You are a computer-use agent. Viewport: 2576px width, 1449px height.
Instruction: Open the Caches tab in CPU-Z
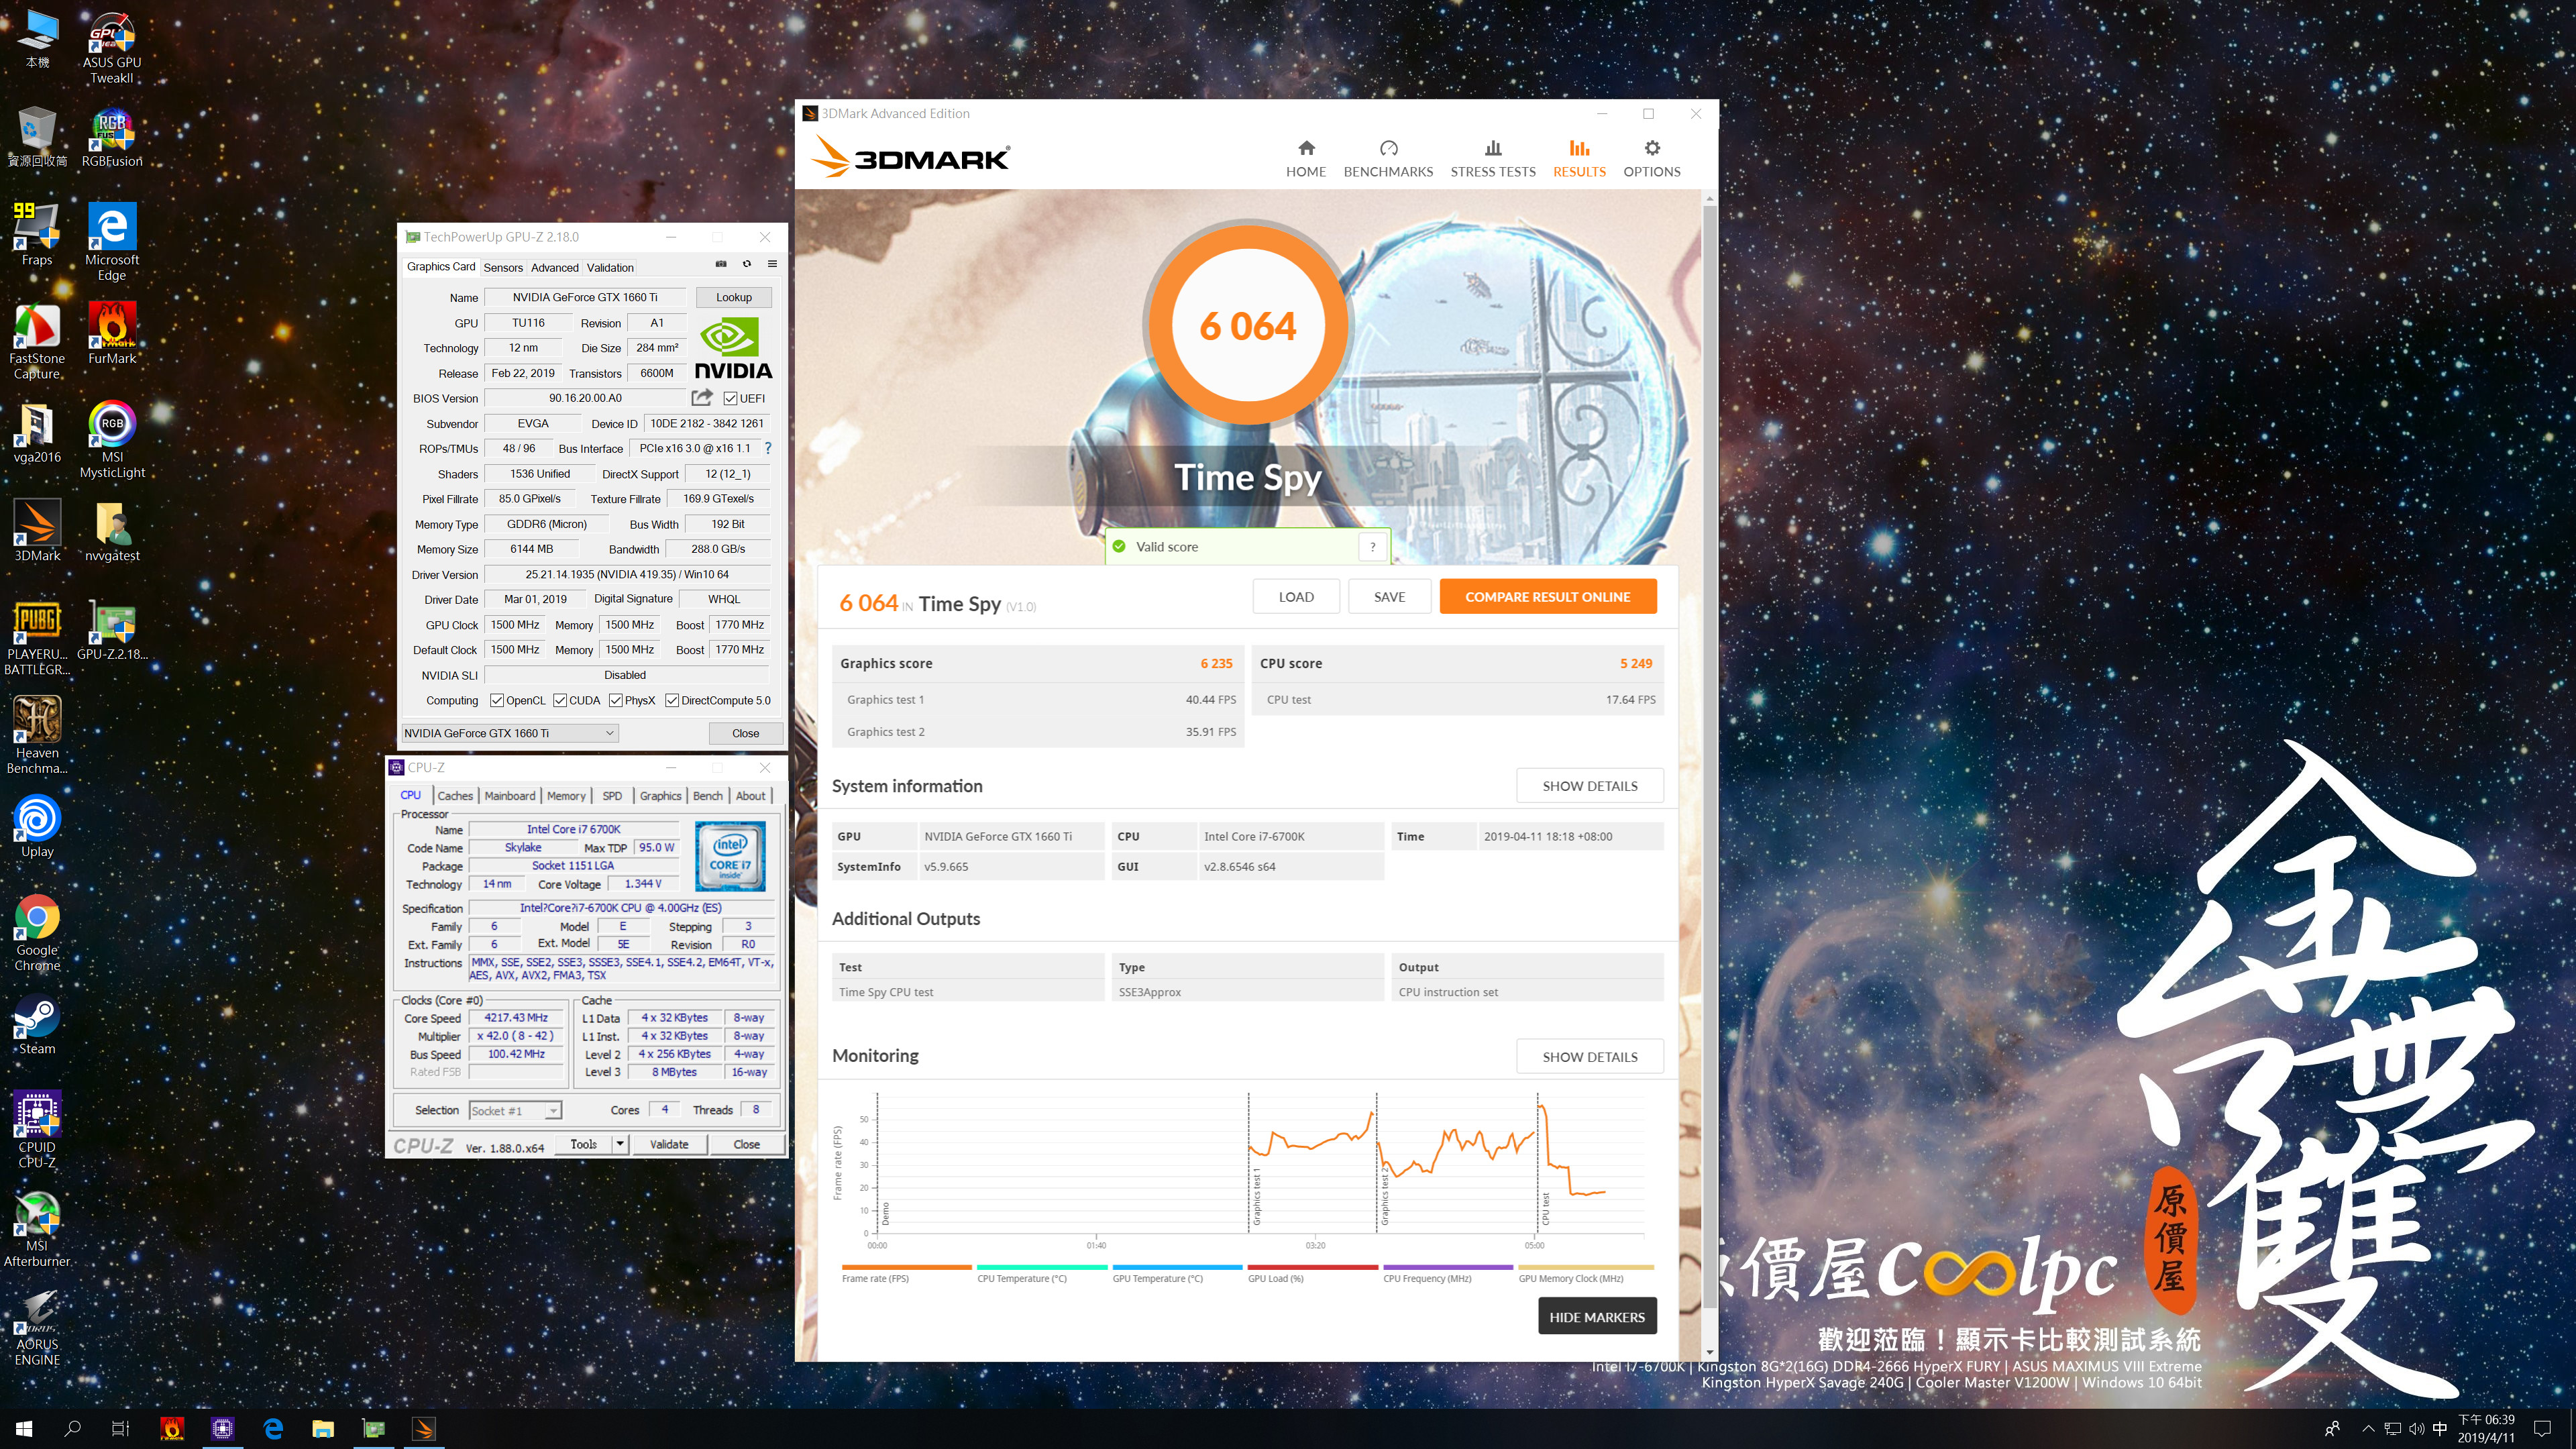click(x=455, y=796)
